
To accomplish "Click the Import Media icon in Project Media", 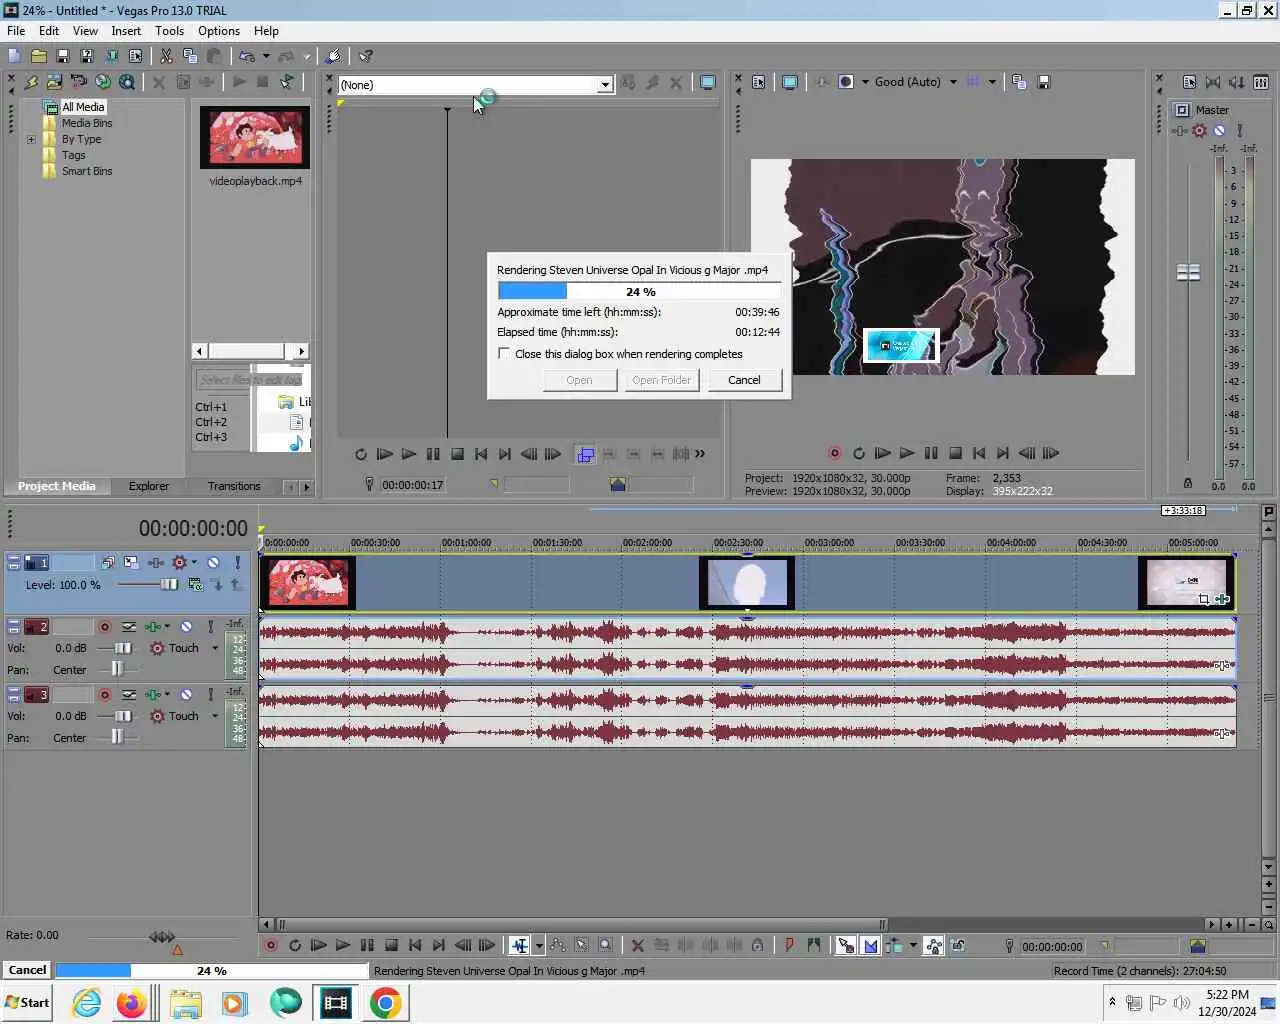I will (54, 82).
